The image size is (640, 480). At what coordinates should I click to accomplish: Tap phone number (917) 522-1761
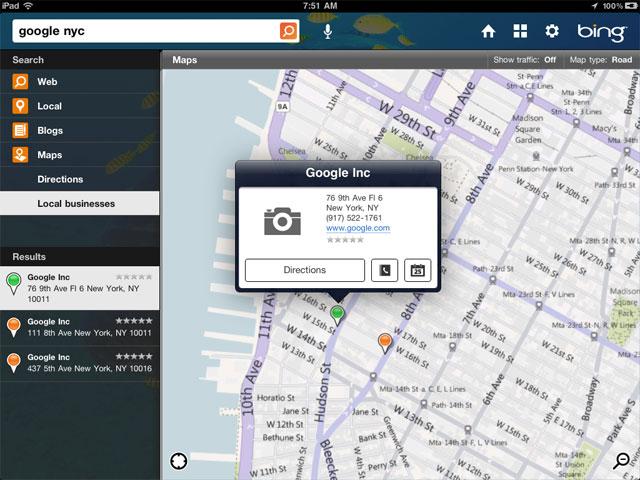tap(354, 218)
